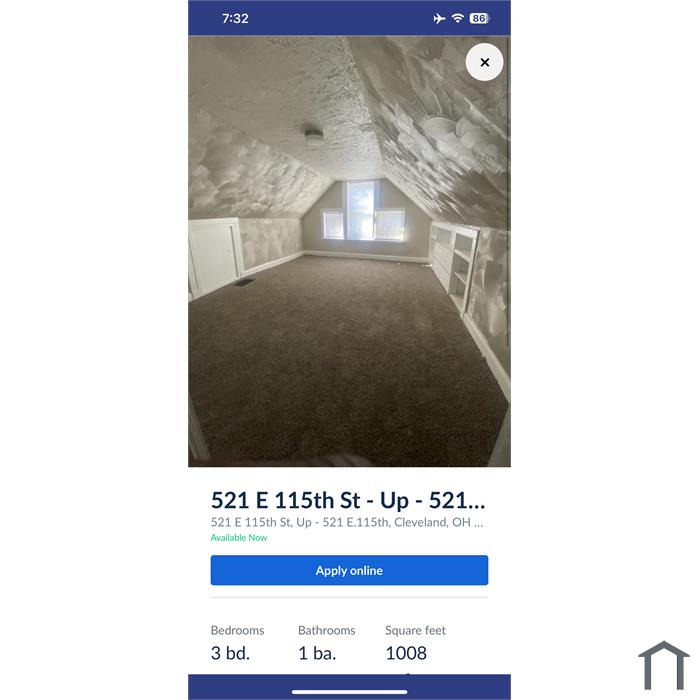Tap the Square feet label

tap(416, 630)
